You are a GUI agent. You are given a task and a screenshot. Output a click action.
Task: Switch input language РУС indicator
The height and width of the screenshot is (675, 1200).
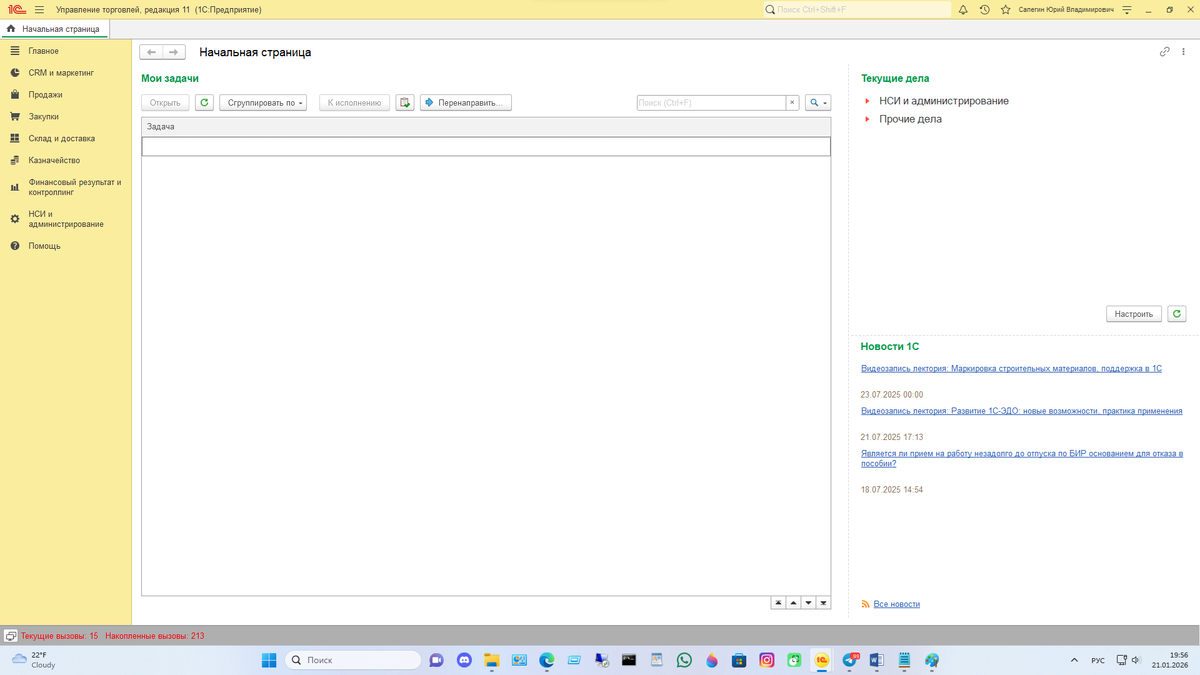[1098, 660]
